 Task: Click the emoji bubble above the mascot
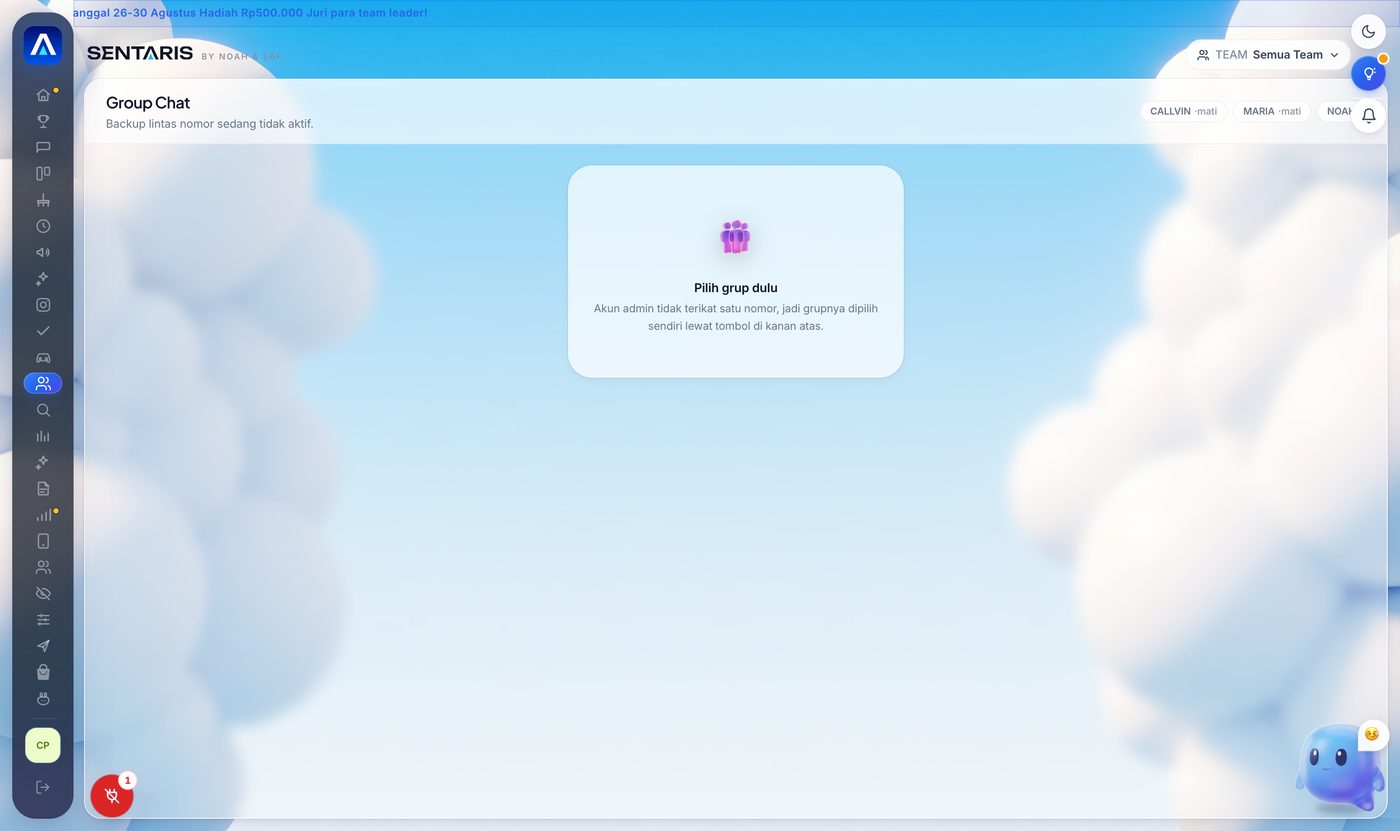(x=1372, y=734)
